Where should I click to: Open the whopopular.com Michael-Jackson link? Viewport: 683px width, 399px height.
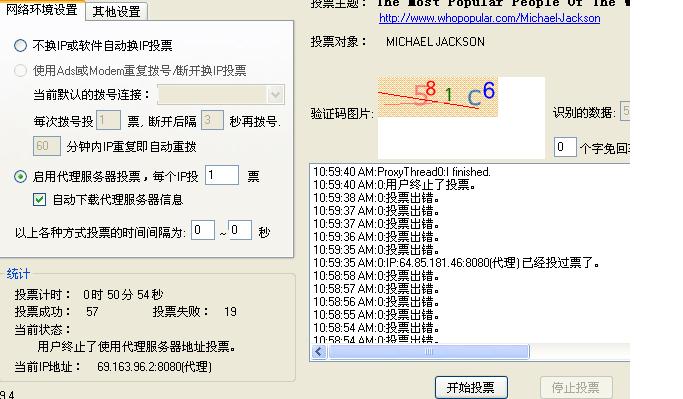click(490, 18)
